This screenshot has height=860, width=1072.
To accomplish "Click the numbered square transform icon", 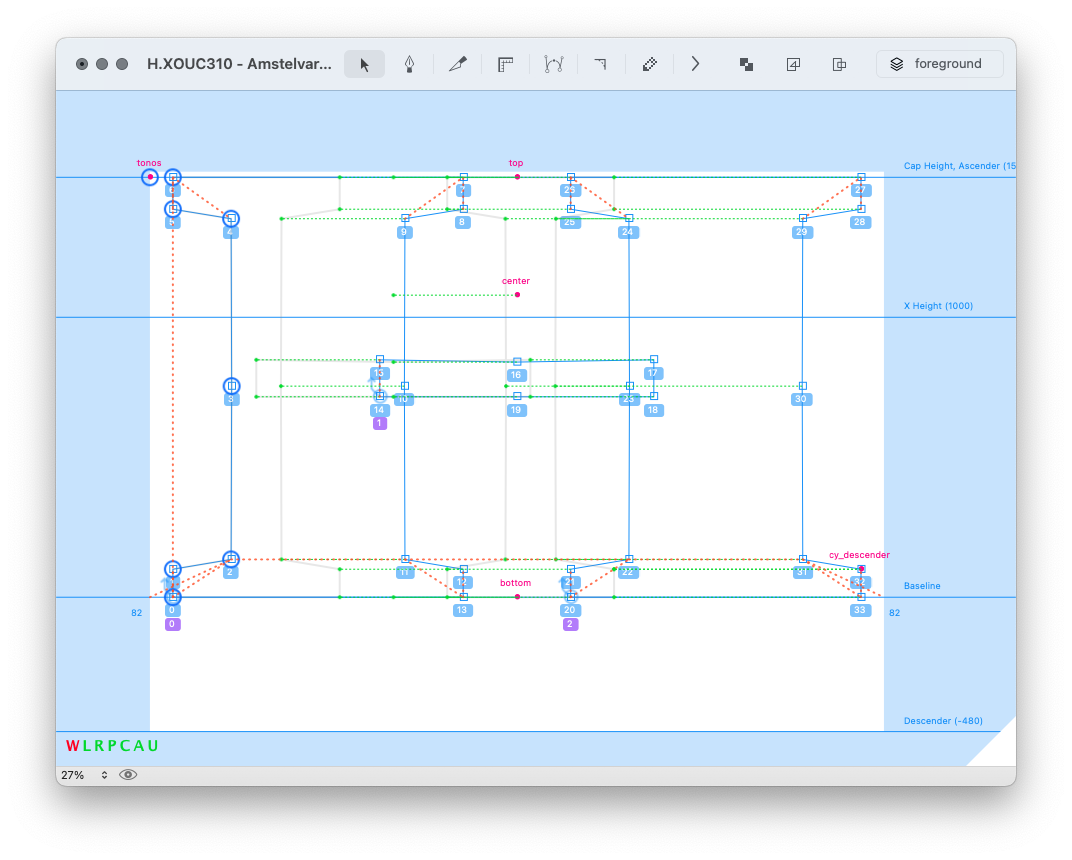I will pos(793,64).
